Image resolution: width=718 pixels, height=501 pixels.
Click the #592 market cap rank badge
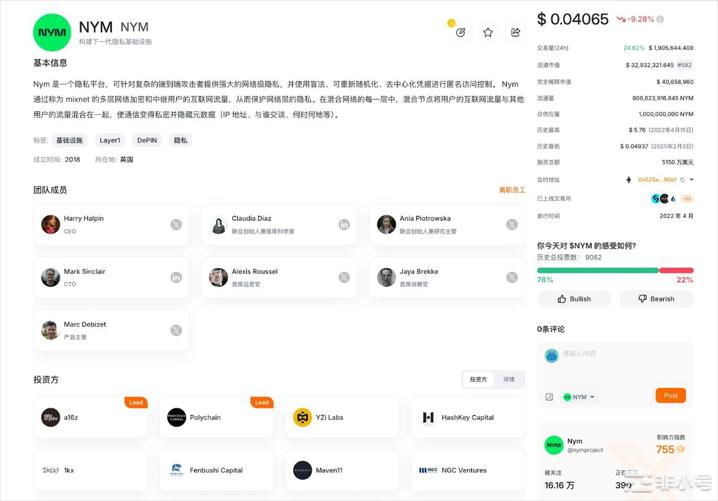coord(685,65)
